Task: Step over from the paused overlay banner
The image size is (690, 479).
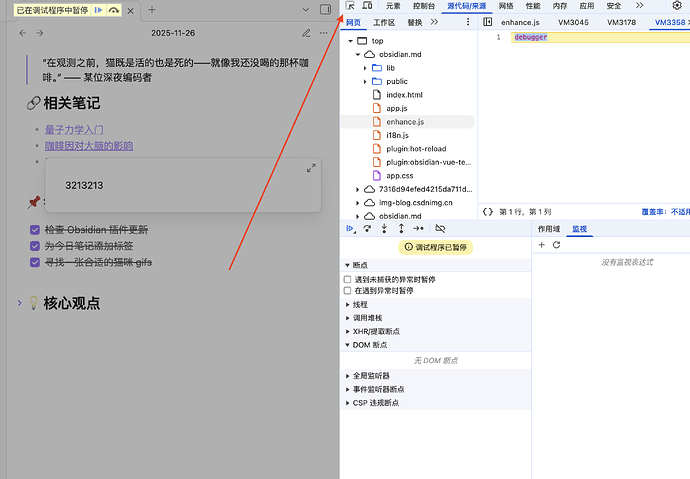Action: tap(114, 10)
